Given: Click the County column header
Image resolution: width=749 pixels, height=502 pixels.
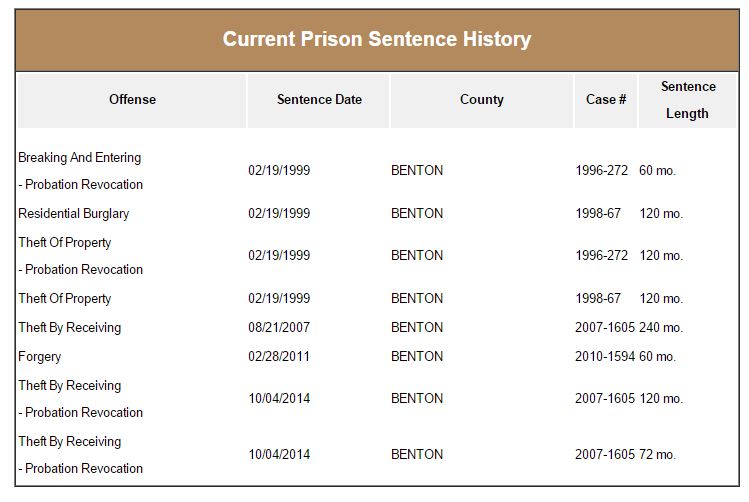Looking at the screenshot, I should [x=481, y=100].
